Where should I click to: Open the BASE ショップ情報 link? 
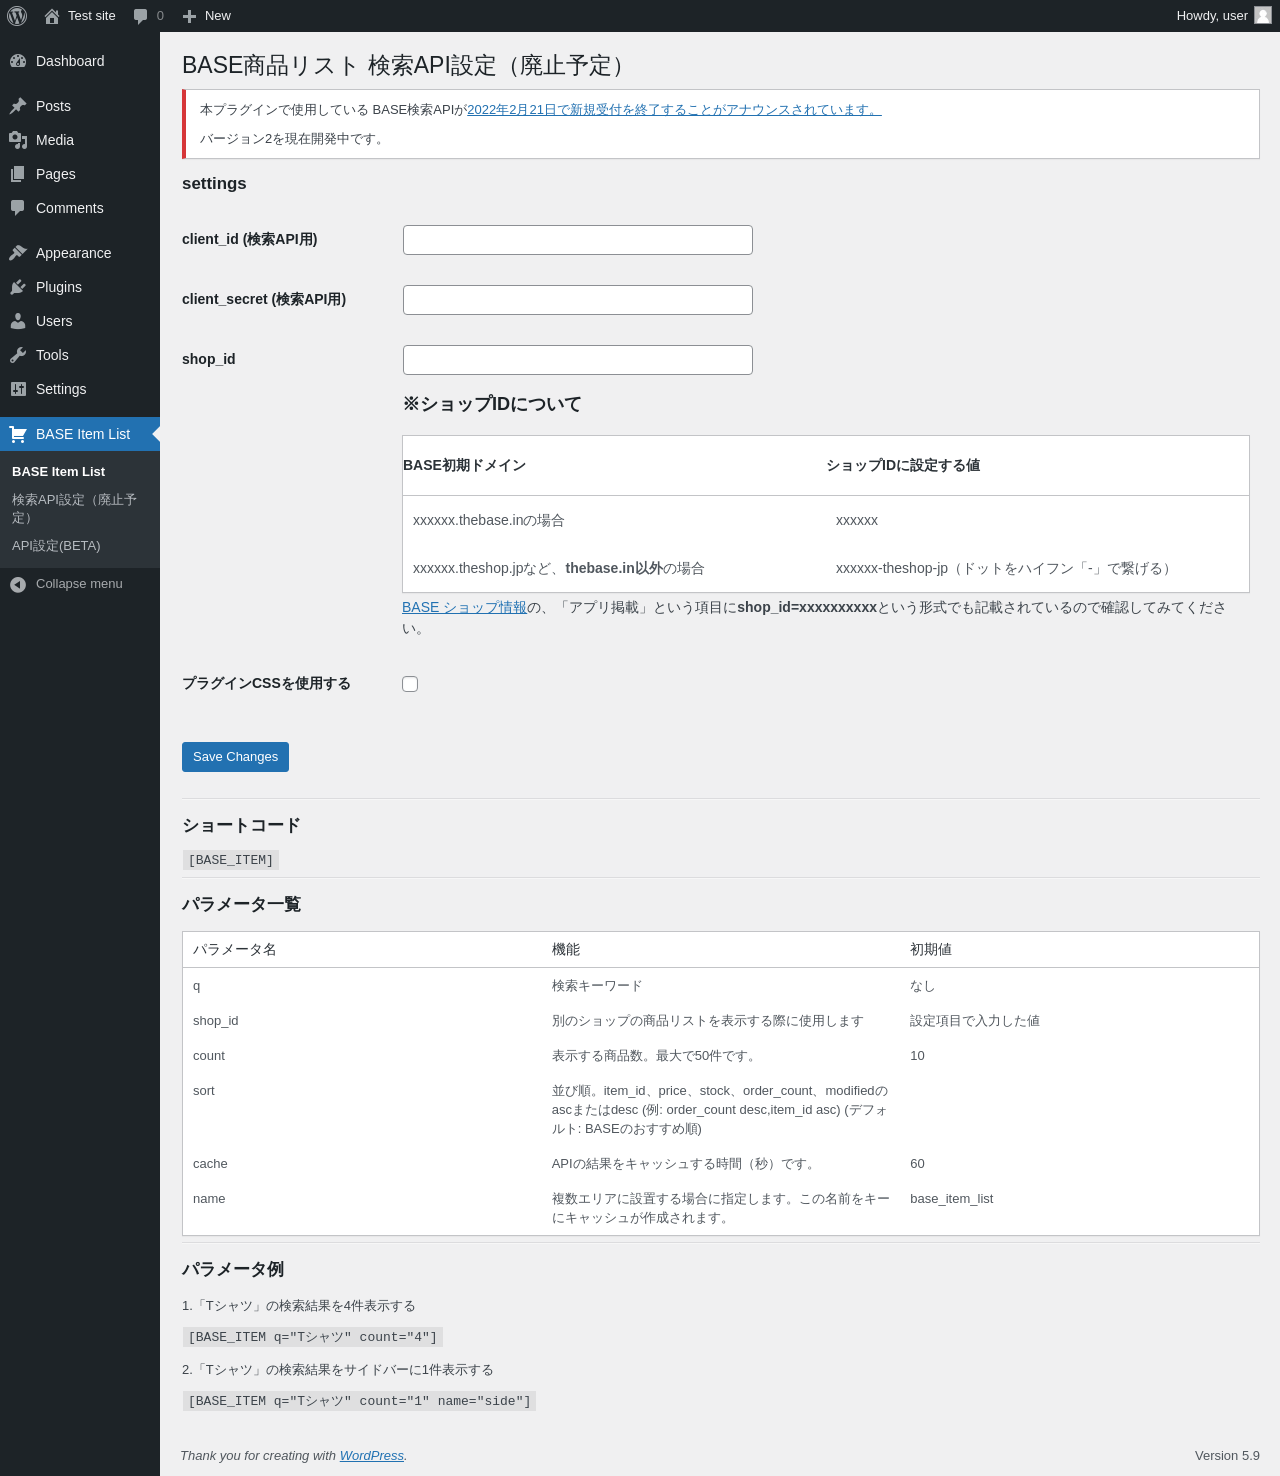464,607
